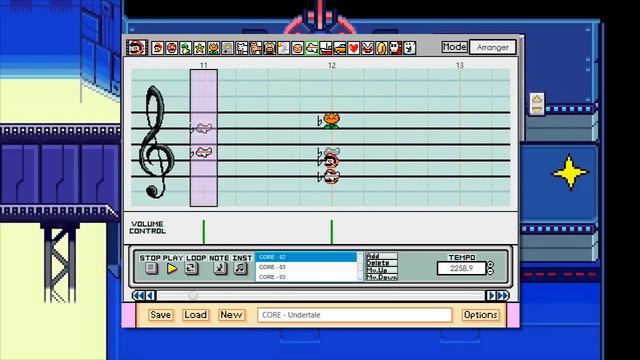This screenshot has width=640, height=360.
Task: Step staff left one measure arrow
Action: 151,295
